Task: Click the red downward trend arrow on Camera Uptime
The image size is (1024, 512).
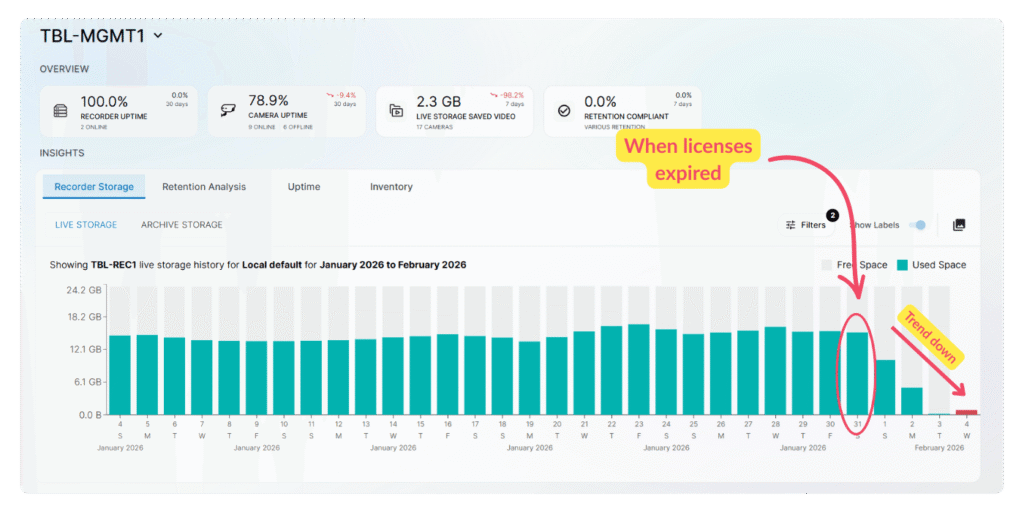Action: coord(329,94)
